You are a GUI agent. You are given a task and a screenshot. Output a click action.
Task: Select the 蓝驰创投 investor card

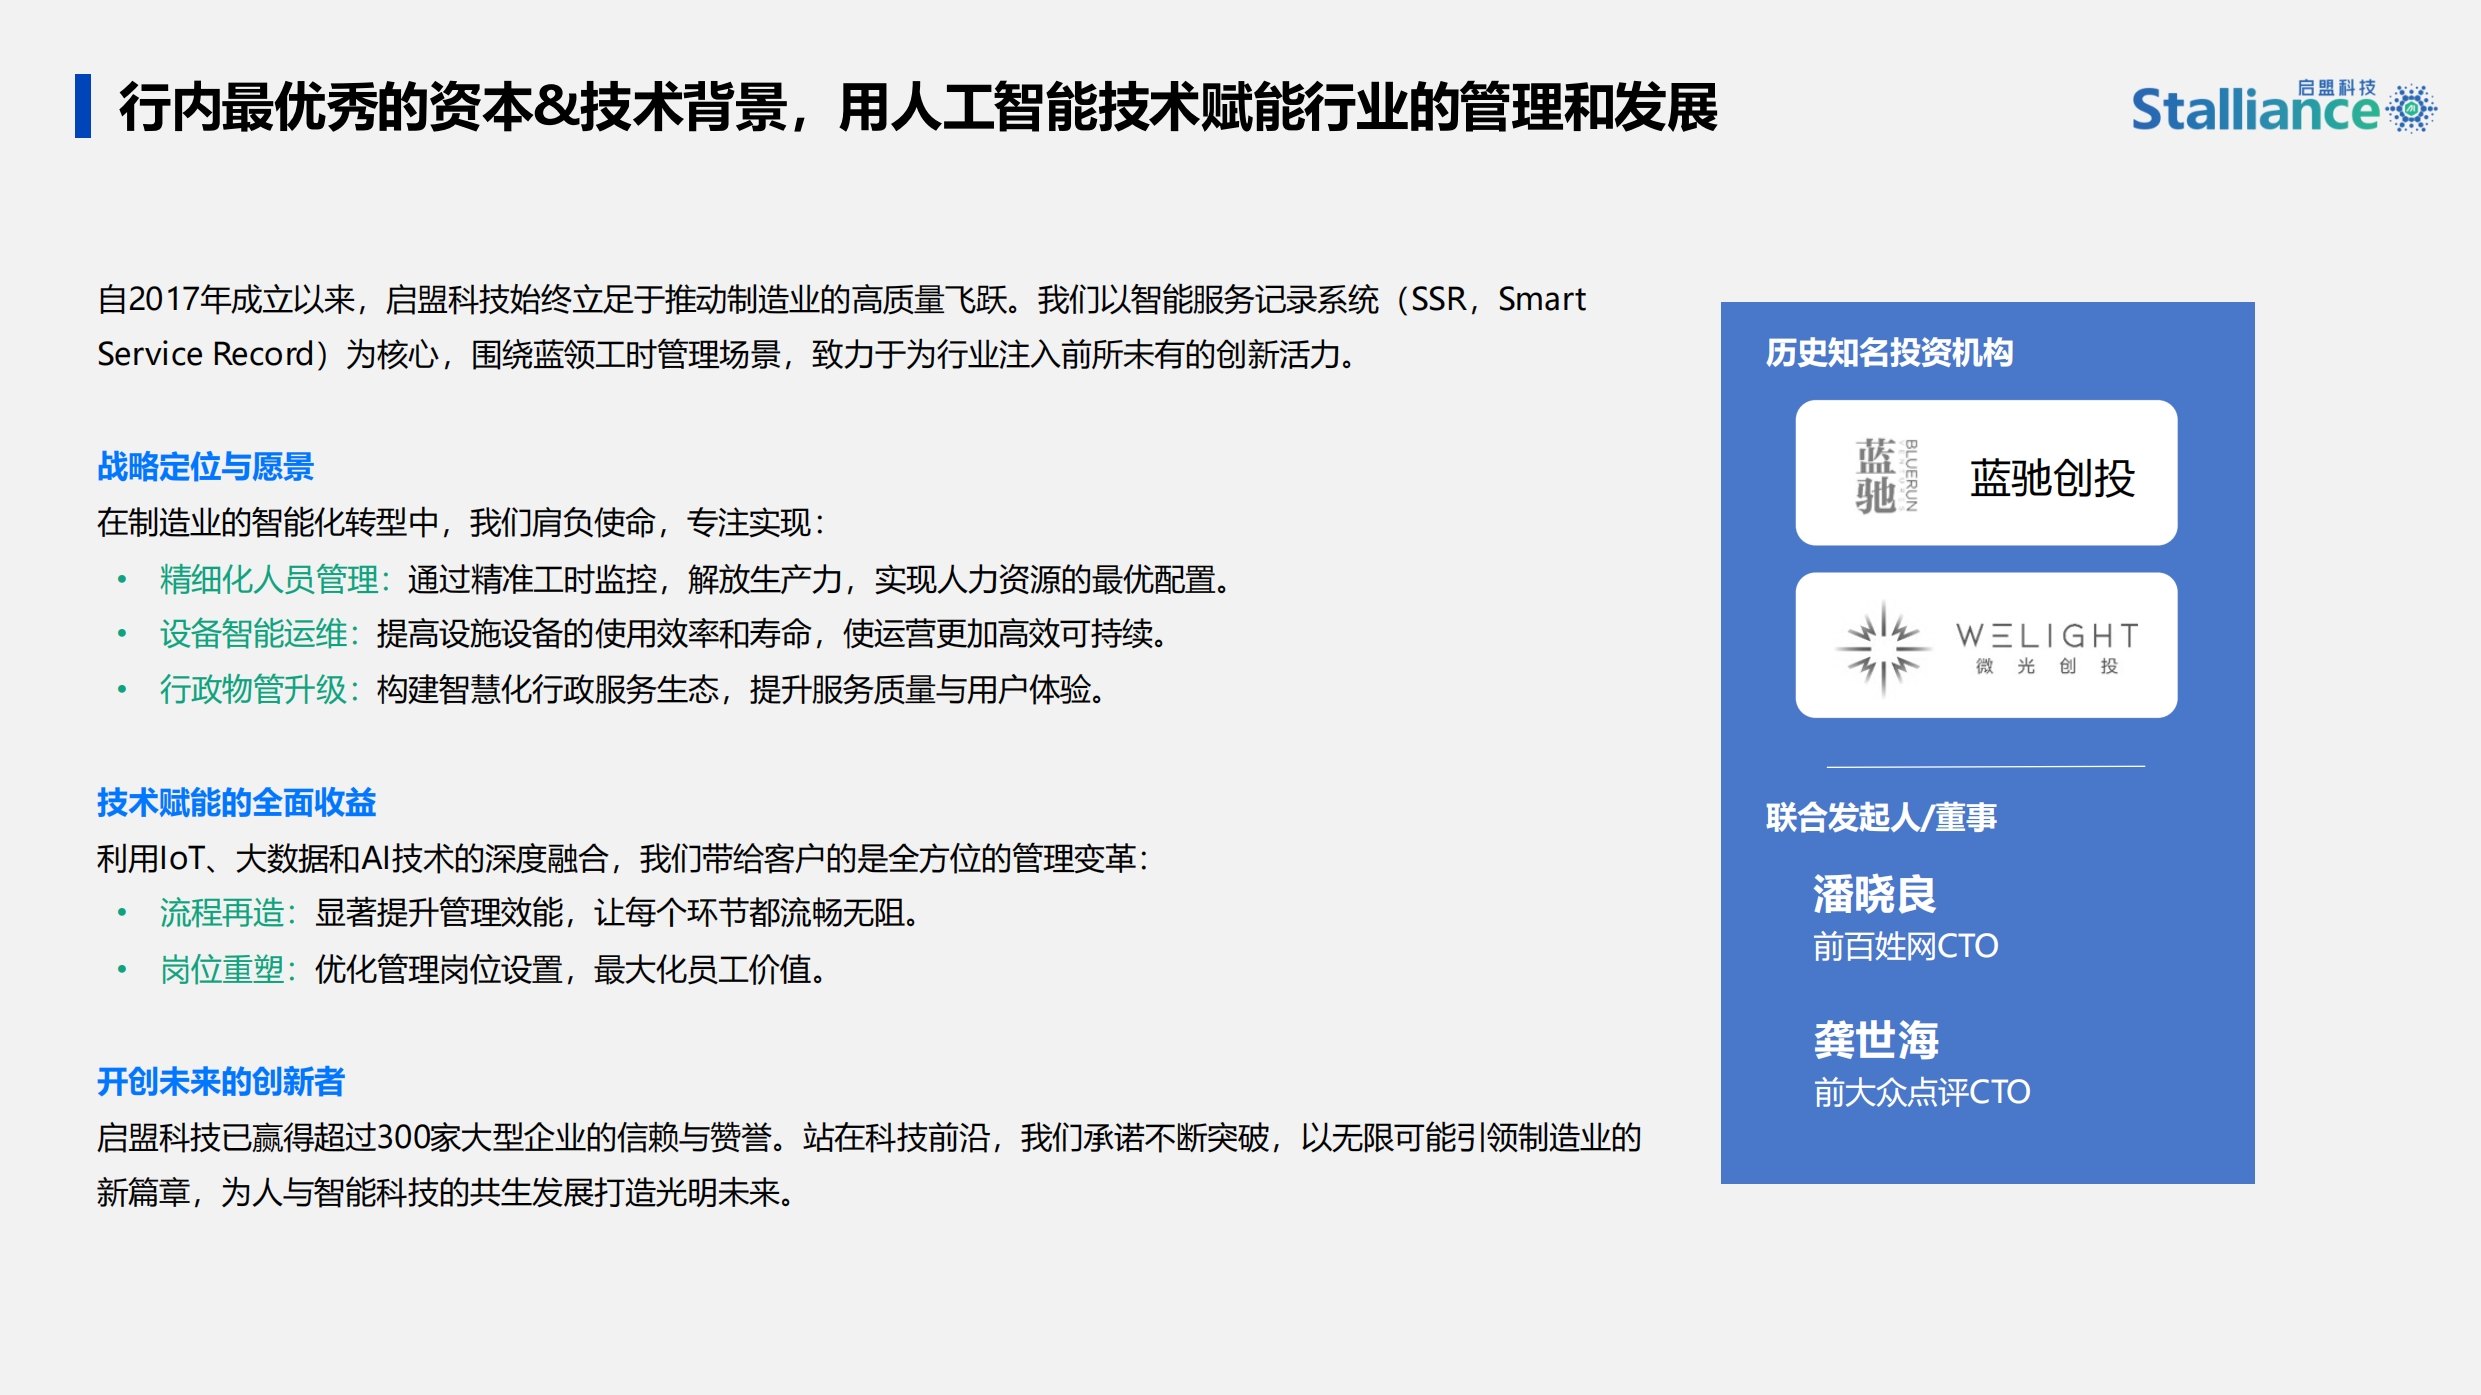coord(1986,473)
